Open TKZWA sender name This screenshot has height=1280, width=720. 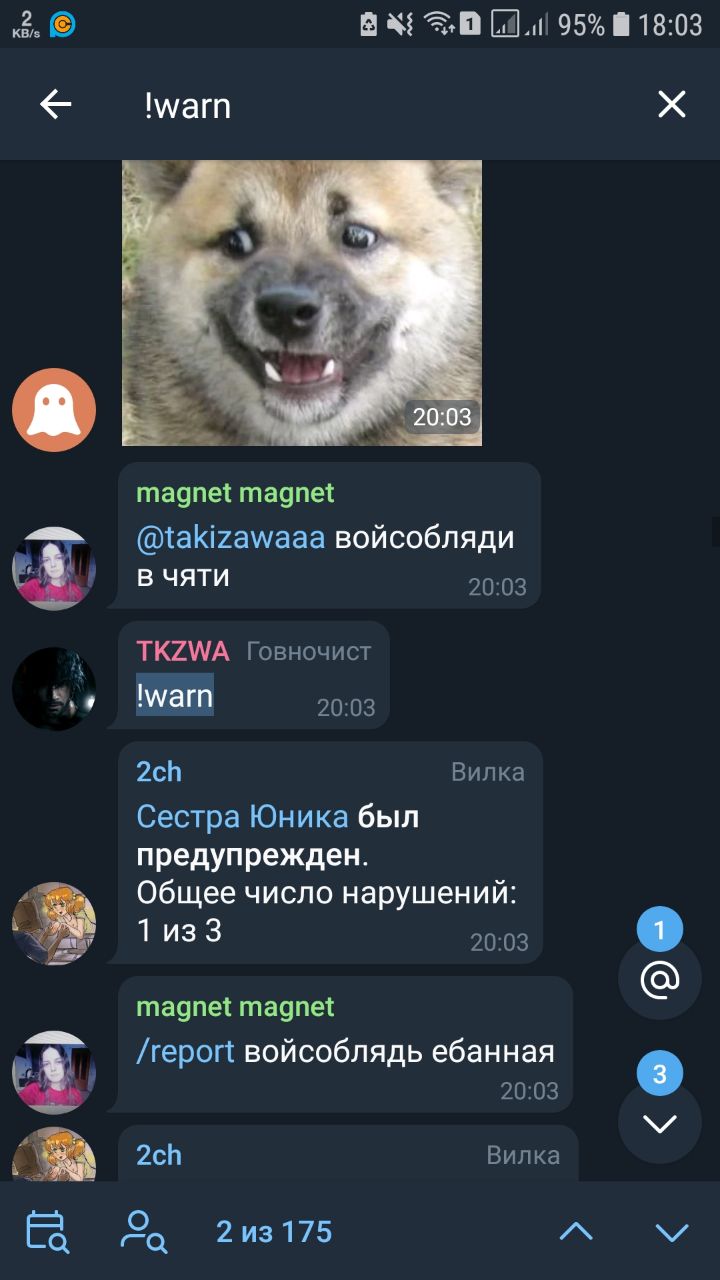tap(183, 651)
